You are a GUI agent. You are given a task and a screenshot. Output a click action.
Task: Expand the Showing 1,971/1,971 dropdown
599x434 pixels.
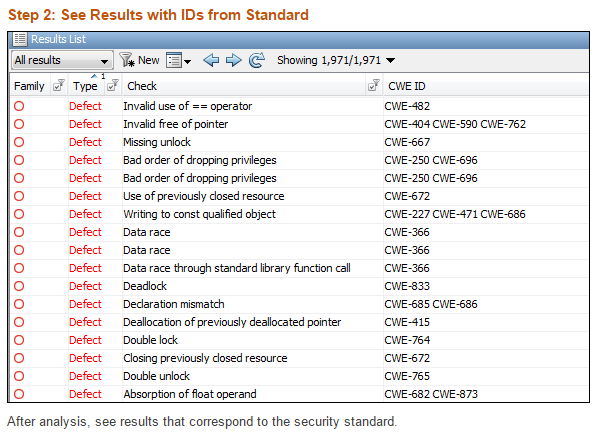(390, 60)
